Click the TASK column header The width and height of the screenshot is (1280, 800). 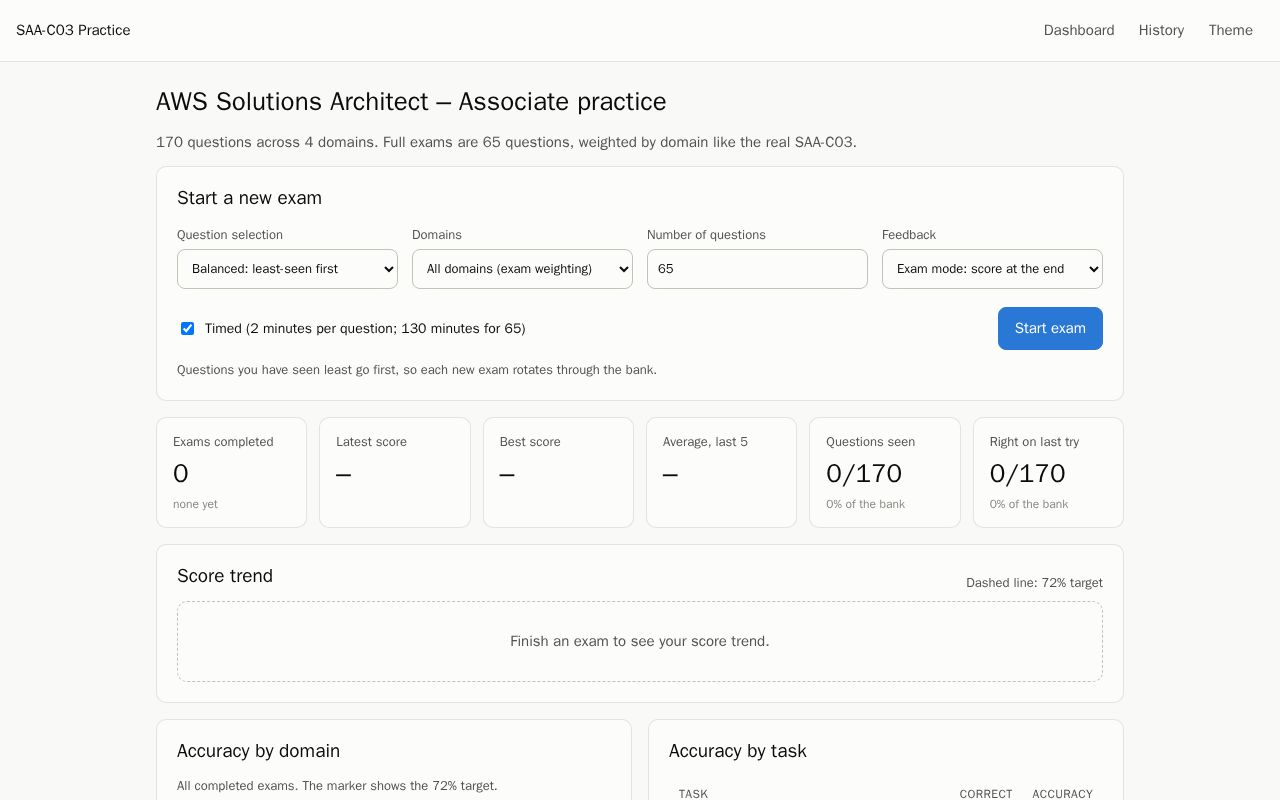click(x=693, y=794)
